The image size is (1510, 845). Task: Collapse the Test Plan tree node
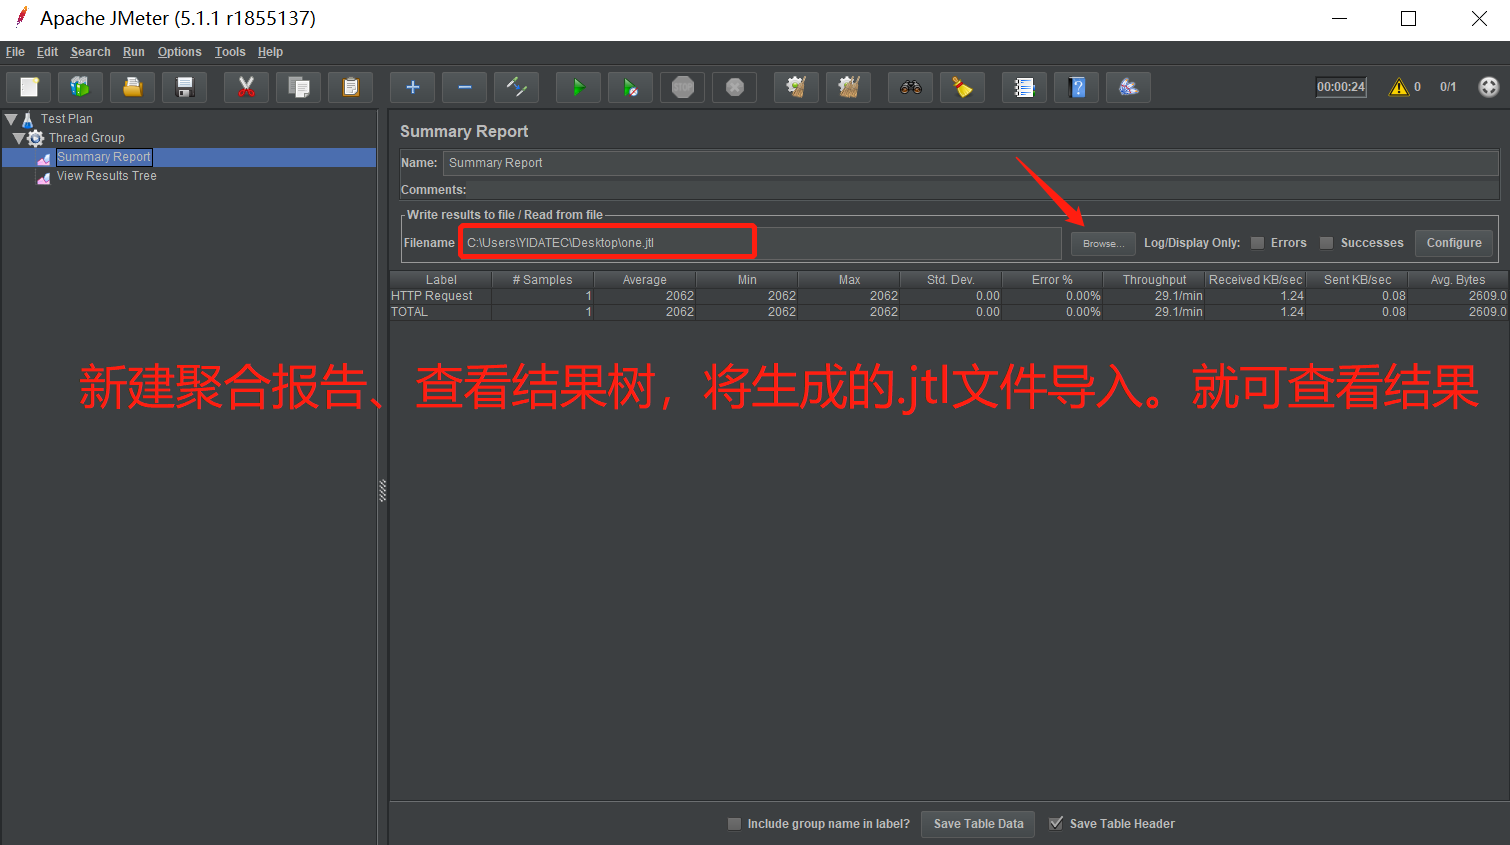(11, 119)
